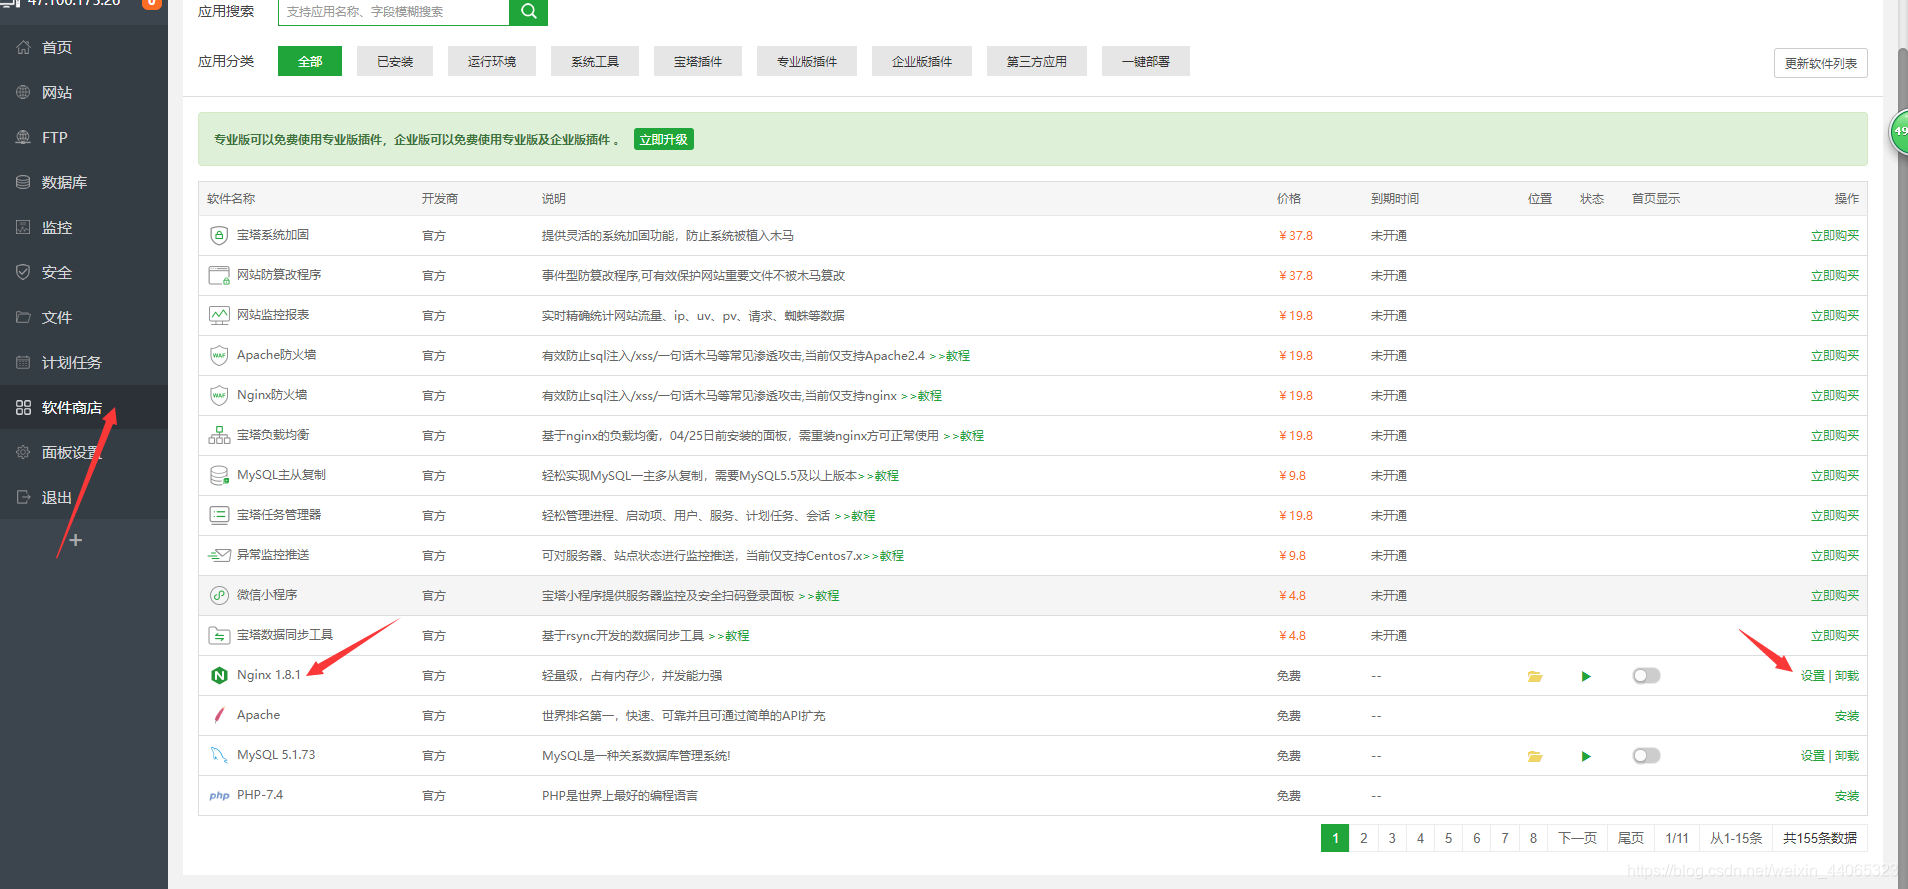Click the 网站防篡改程序 window icon

(x=219, y=275)
